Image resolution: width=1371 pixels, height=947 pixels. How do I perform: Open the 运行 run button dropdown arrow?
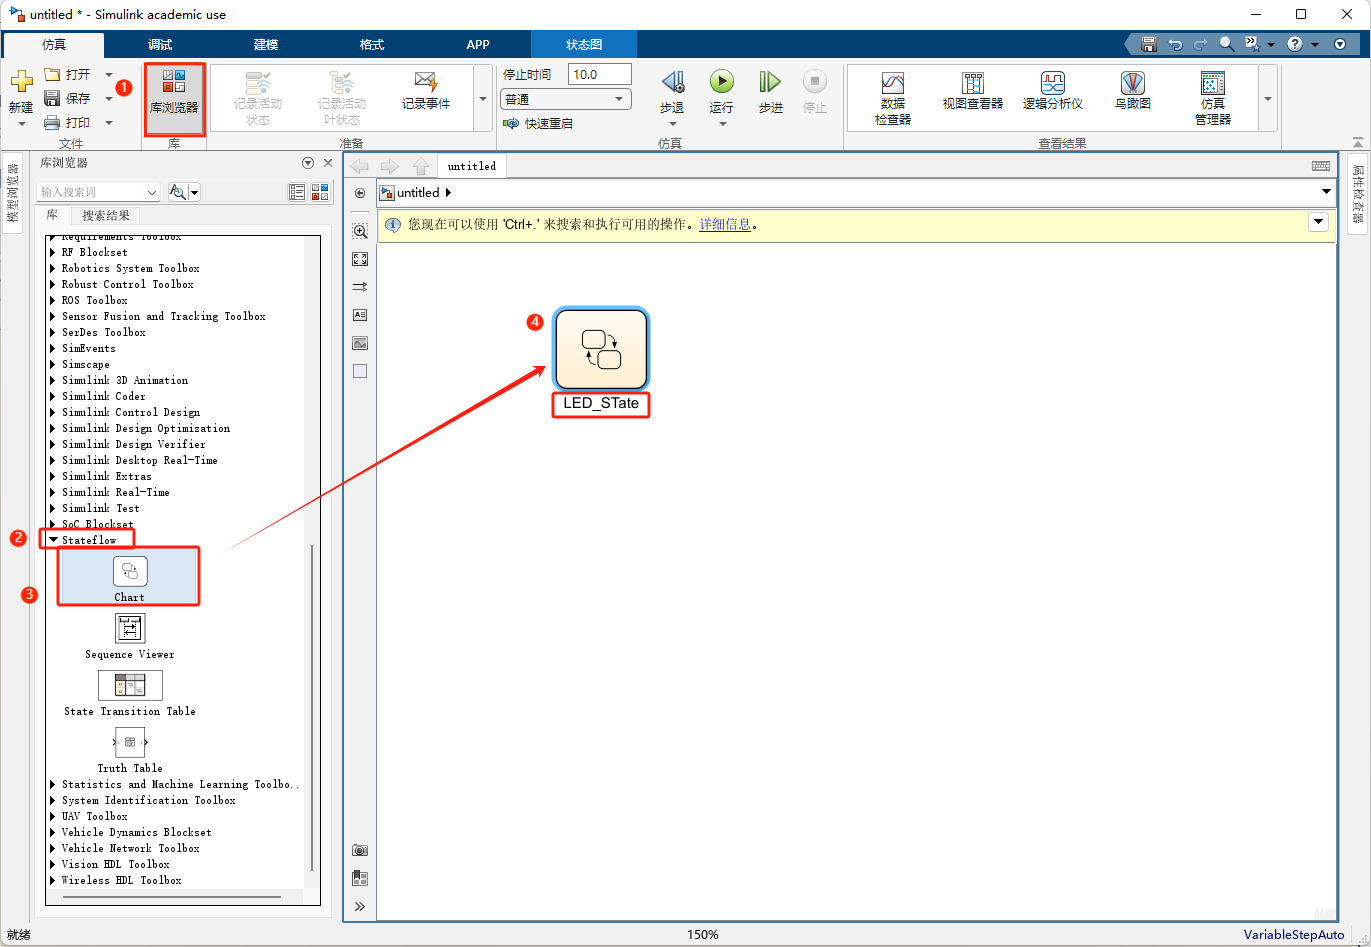coord(721,124)
